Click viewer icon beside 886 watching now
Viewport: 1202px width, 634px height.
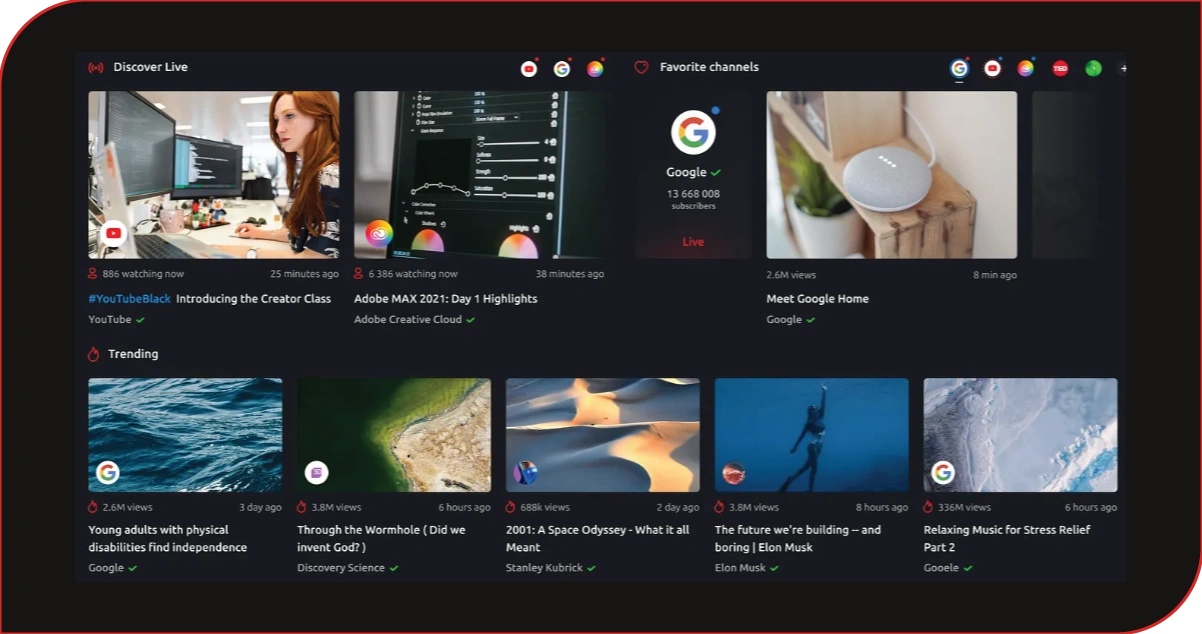click(93, 274)
